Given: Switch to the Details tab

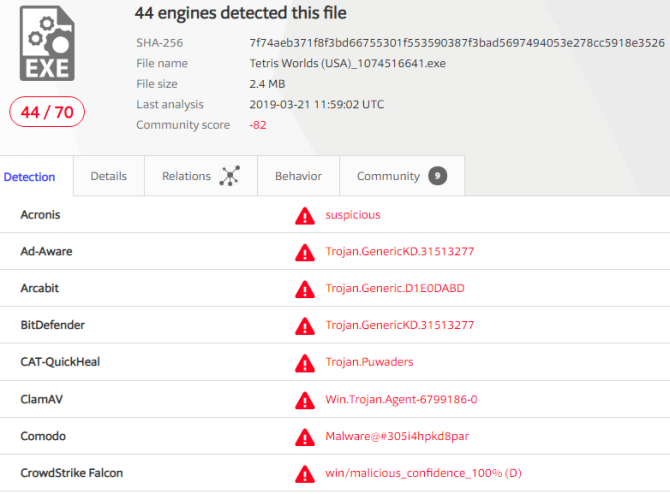Looking at the screenshot, I should (109, 176).
